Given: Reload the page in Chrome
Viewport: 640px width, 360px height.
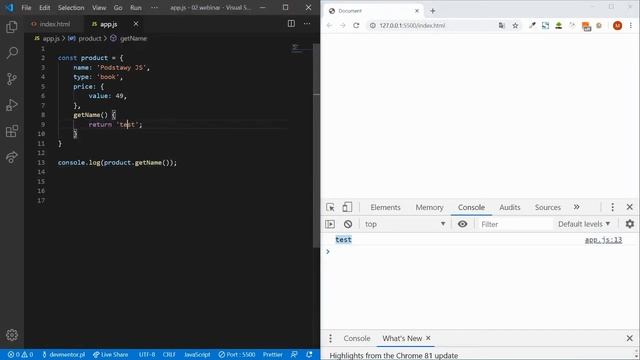Looking at the screenshot, I should click(356, 25).
